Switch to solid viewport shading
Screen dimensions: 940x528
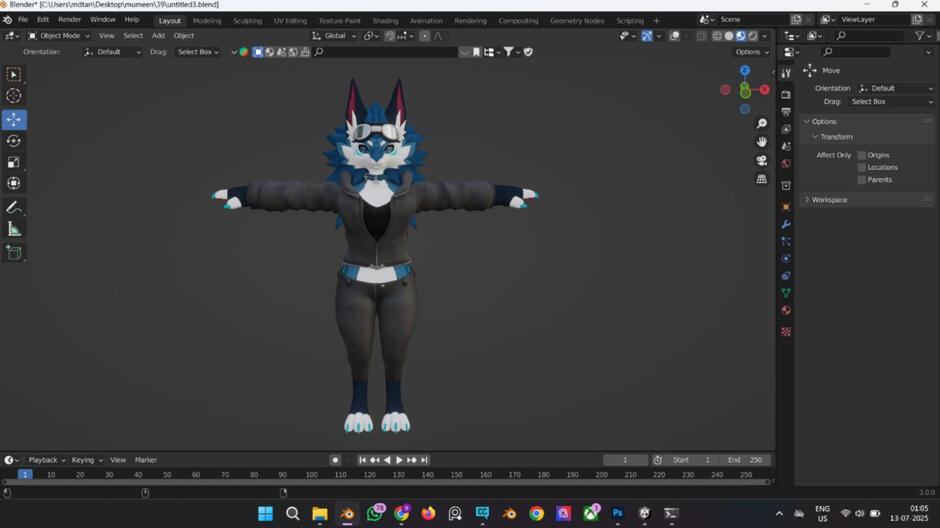(729, 36)
